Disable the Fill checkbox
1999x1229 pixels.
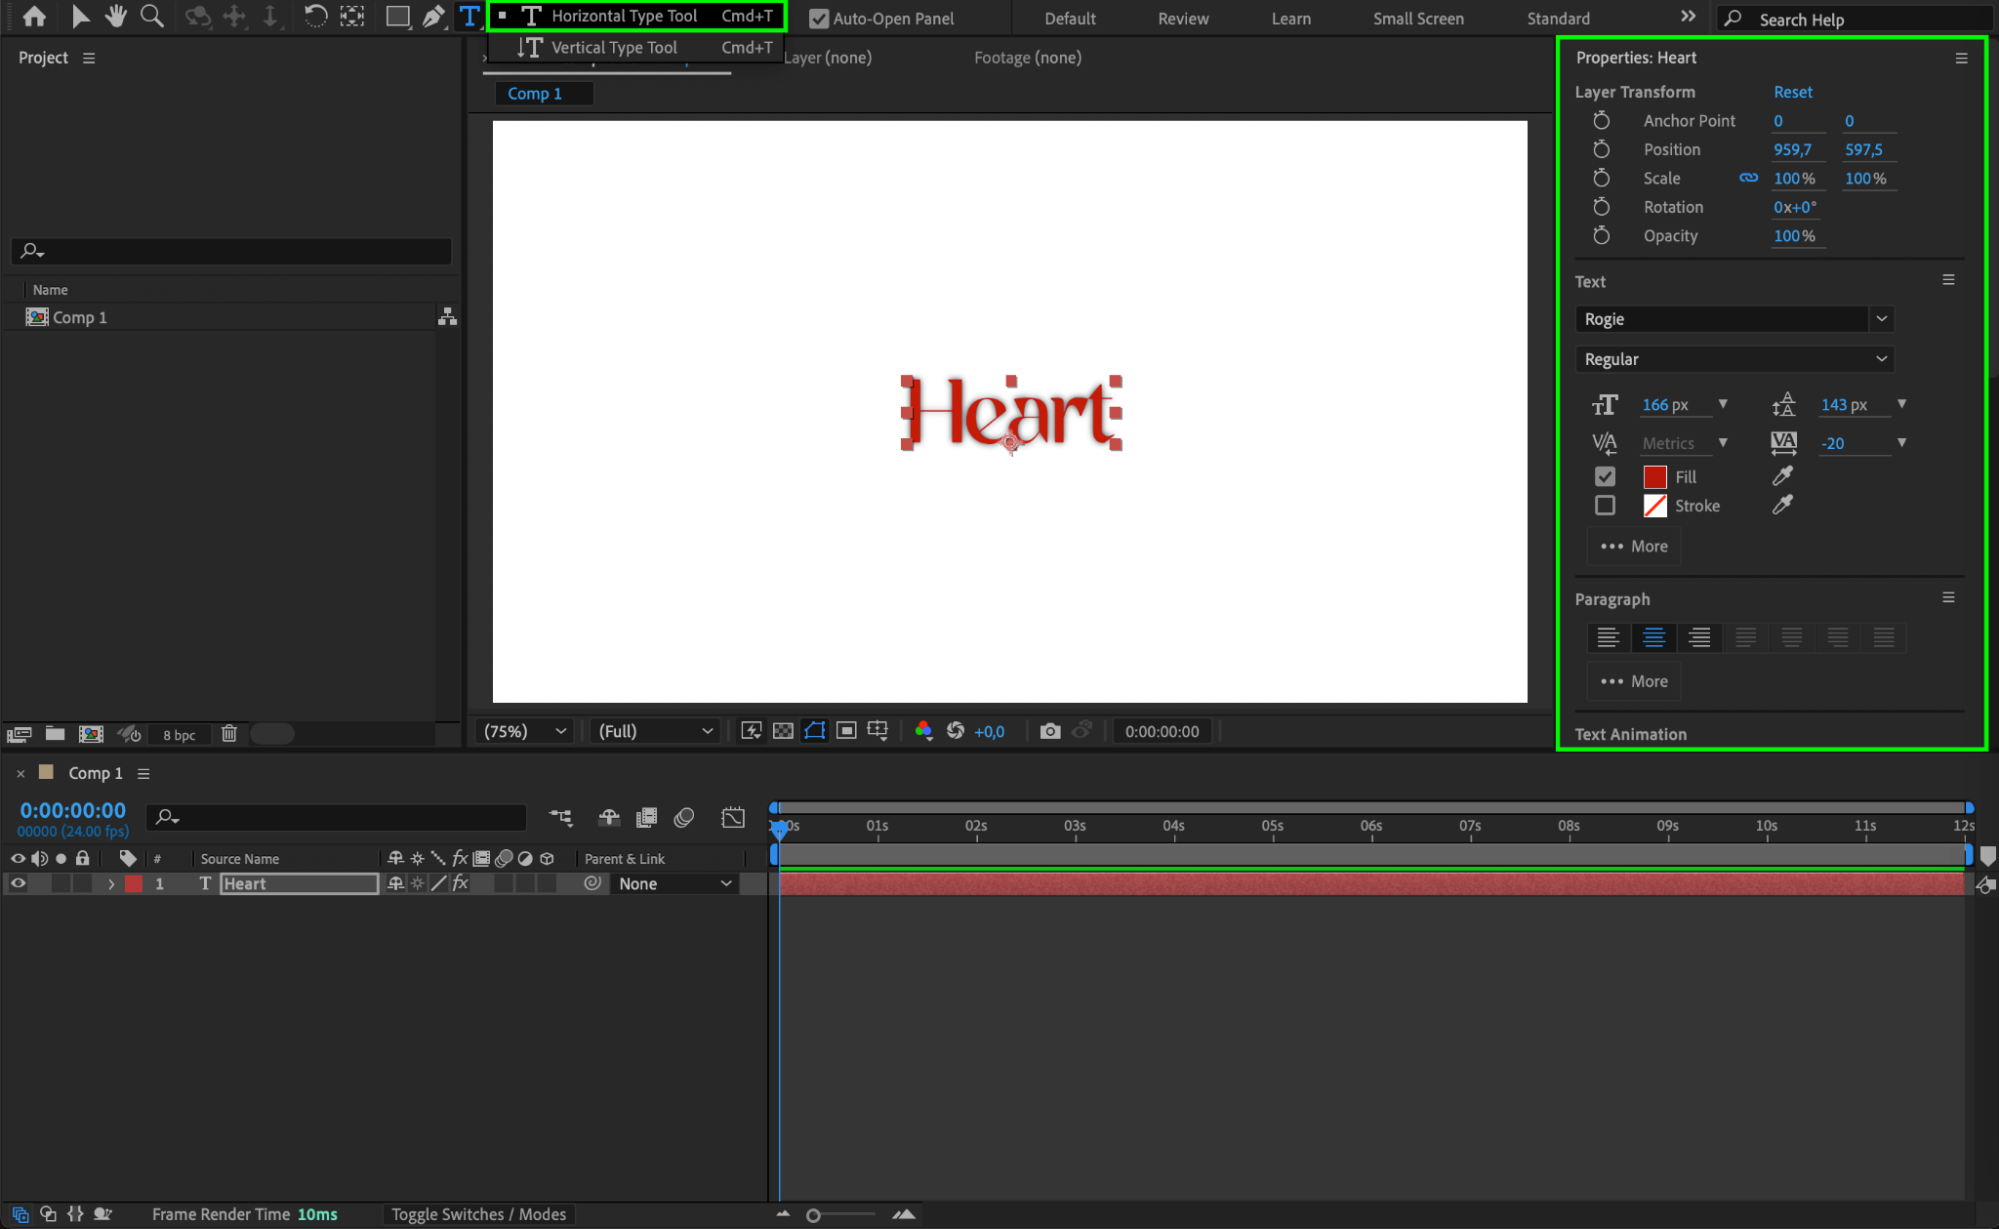click(x=1605, y=477)
